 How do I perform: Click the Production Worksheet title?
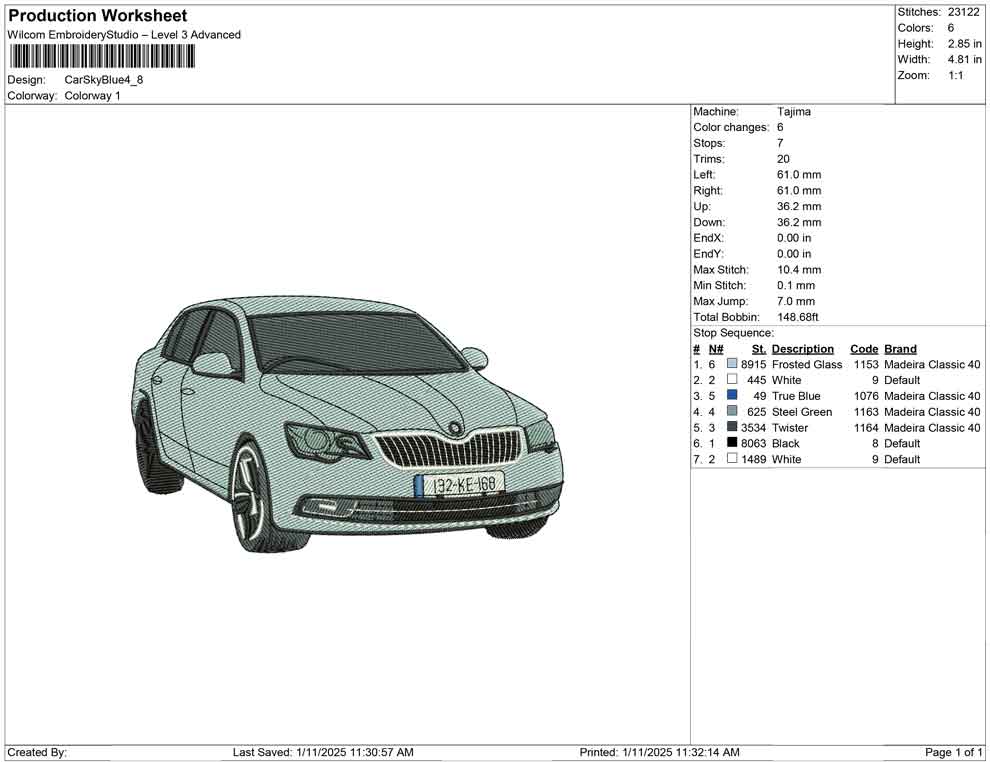coord(97,16)
